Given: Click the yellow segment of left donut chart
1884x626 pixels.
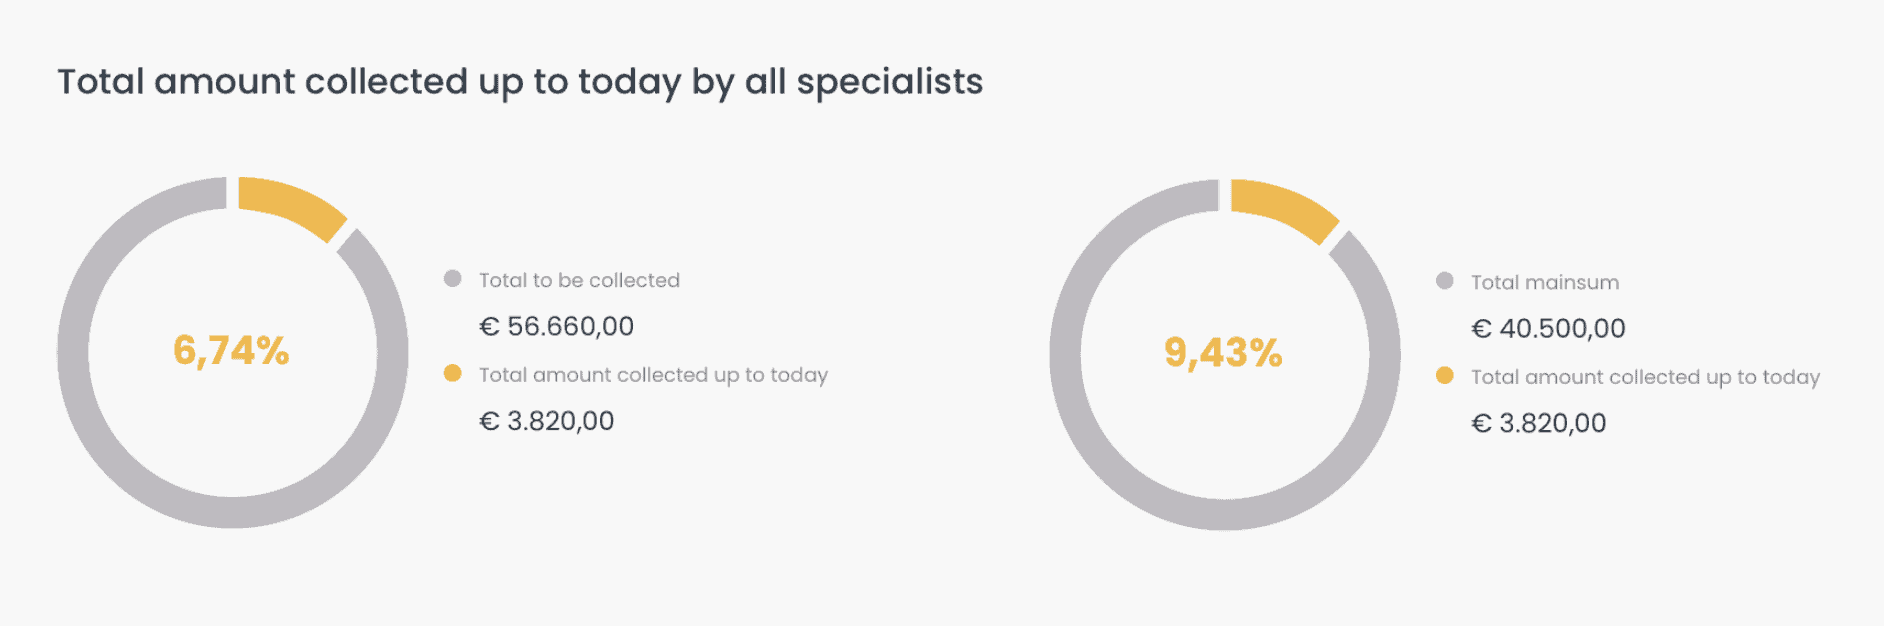Looking at the screenshot, I should point(292,206).
